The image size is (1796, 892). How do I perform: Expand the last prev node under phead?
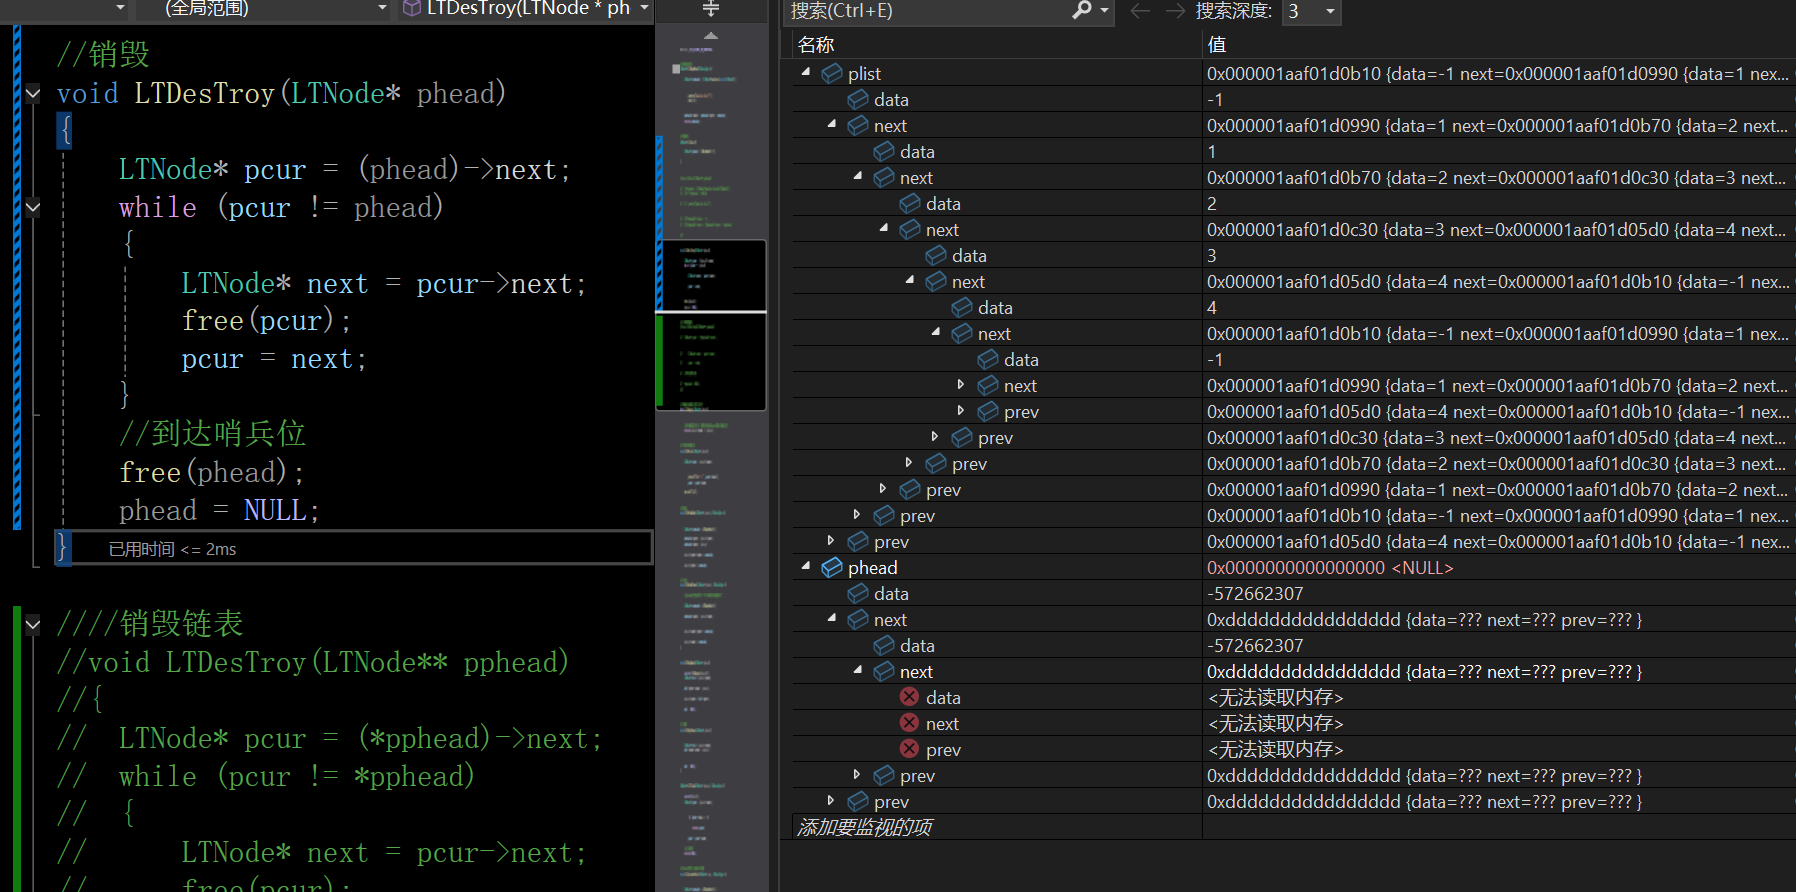pyautogui.click(x=831, y=801)
